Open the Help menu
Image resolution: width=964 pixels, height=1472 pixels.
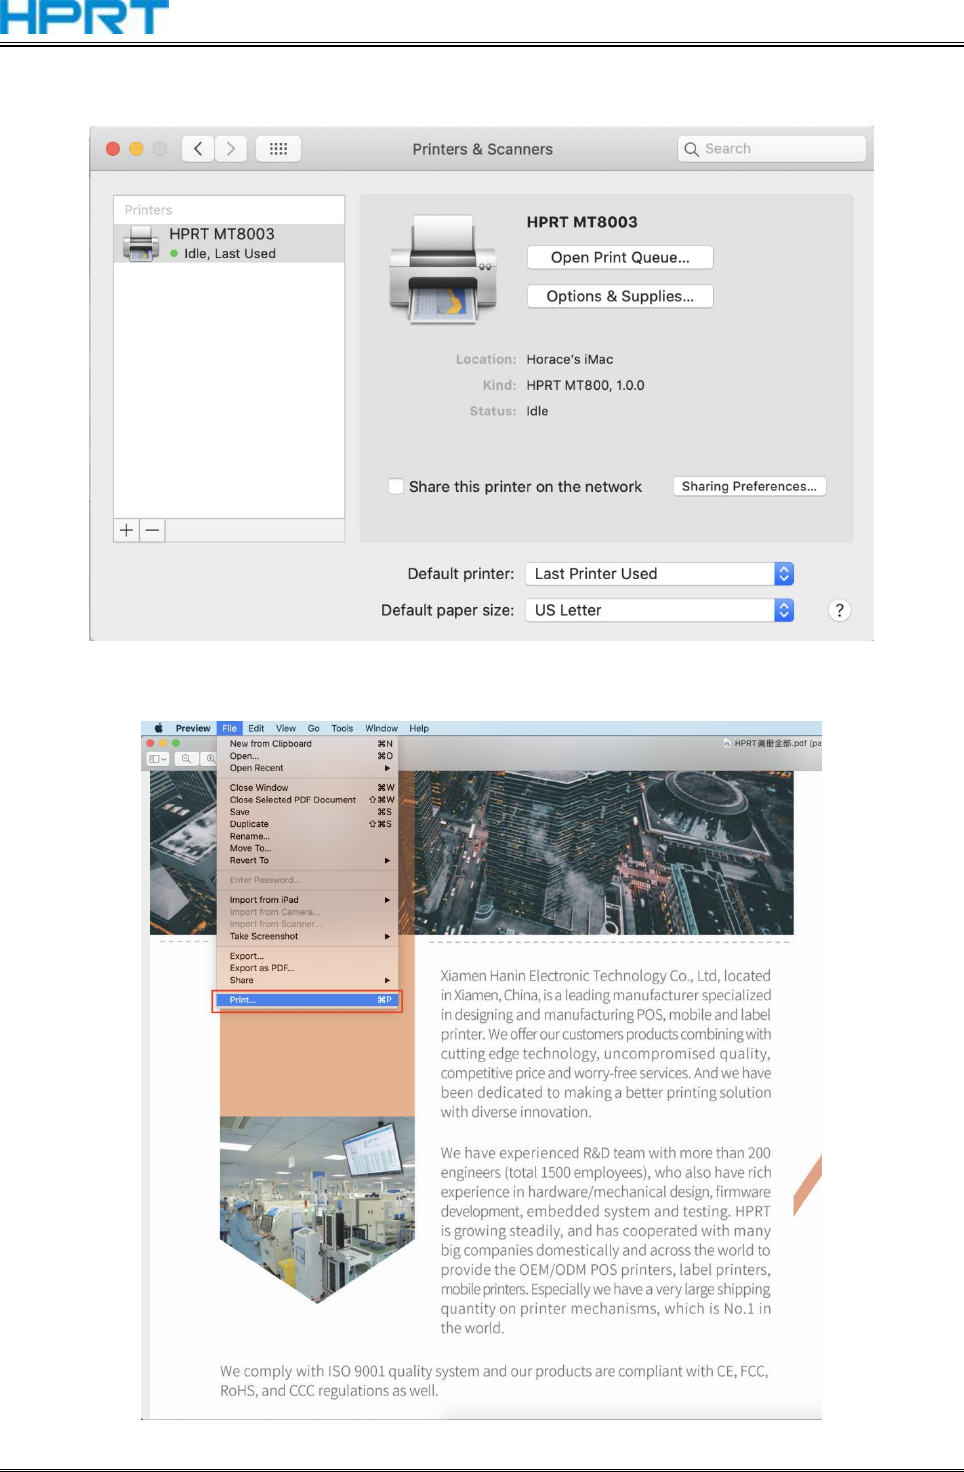[x=419, y=728]
